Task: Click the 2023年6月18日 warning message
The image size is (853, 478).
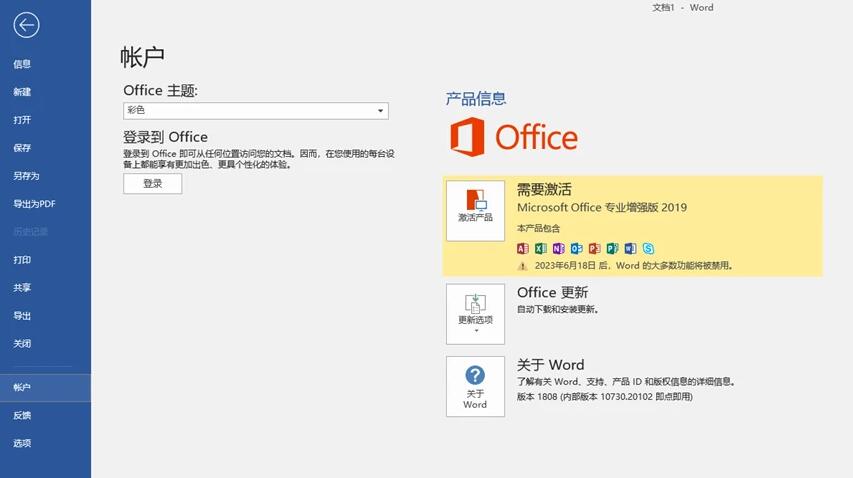Action: click(634, 266)
